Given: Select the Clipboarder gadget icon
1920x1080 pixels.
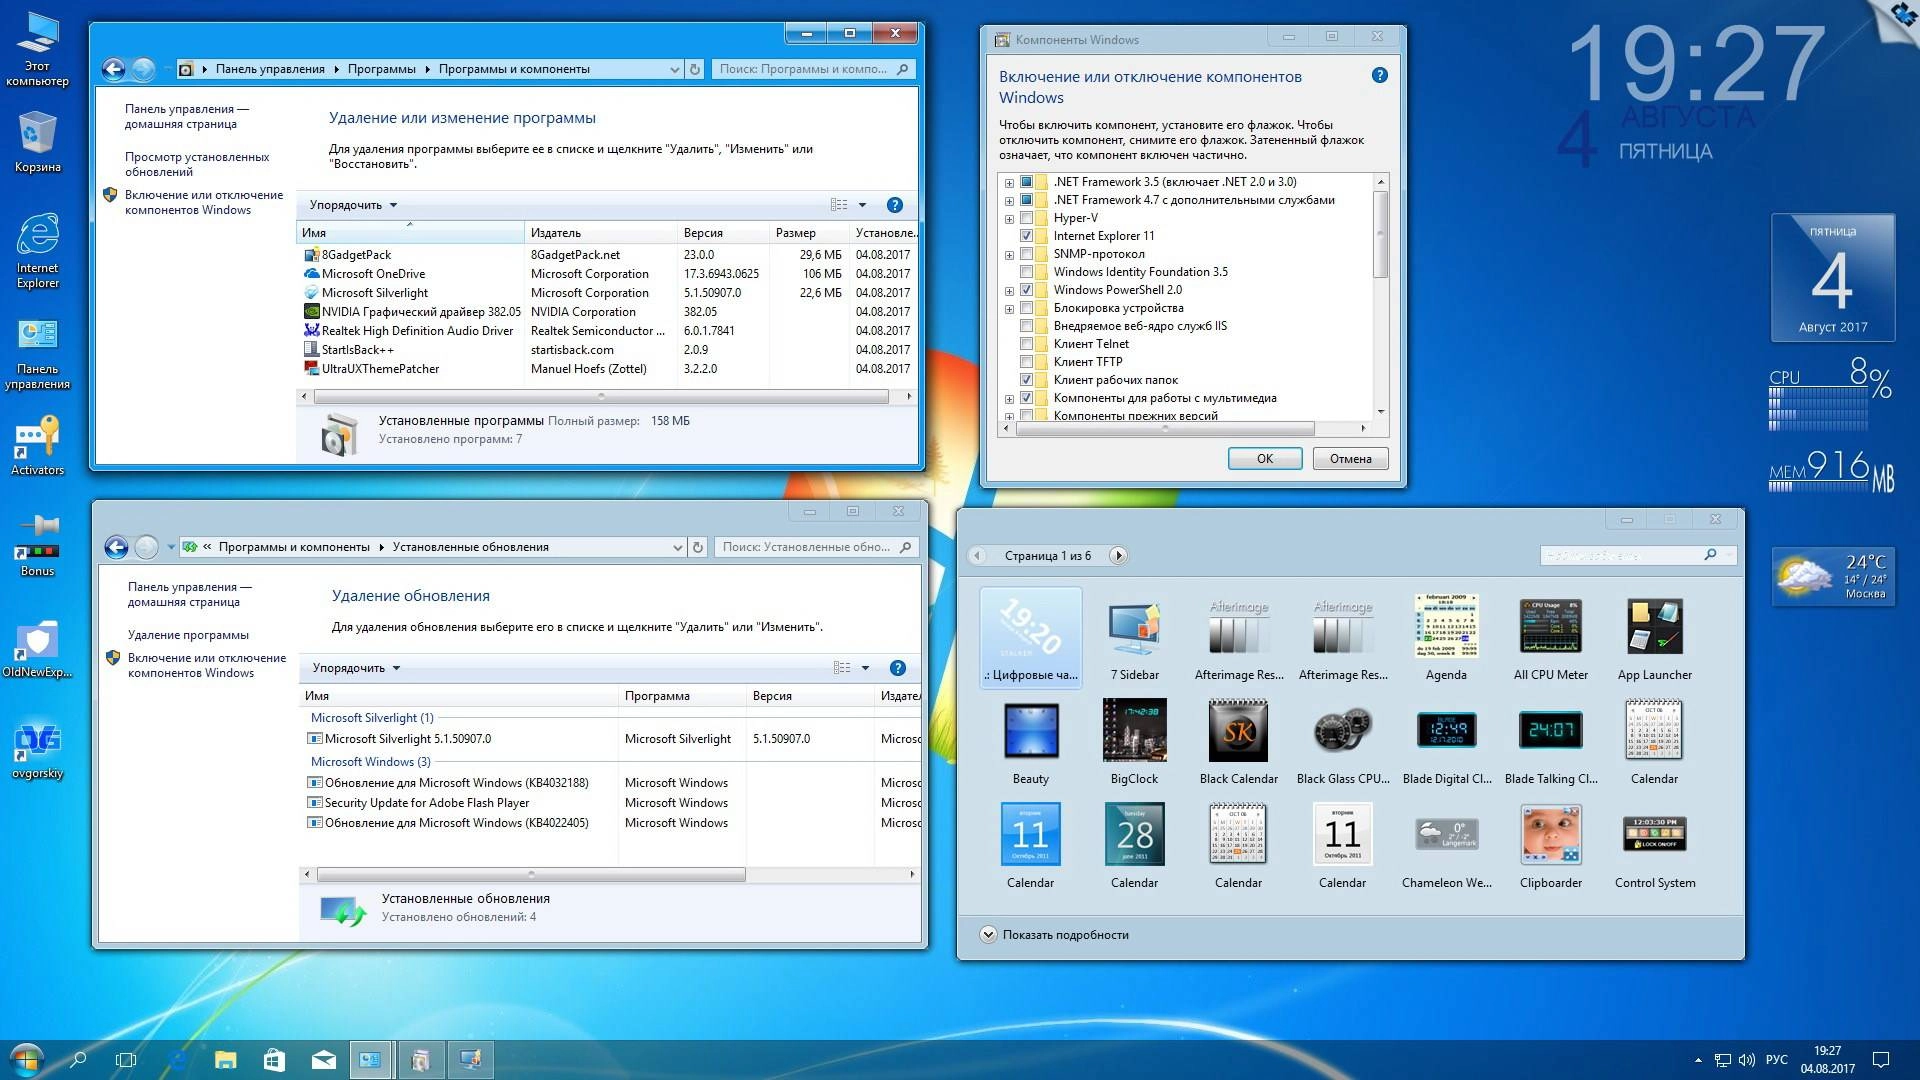Looking at the screenshot, I should point(1550,834).
